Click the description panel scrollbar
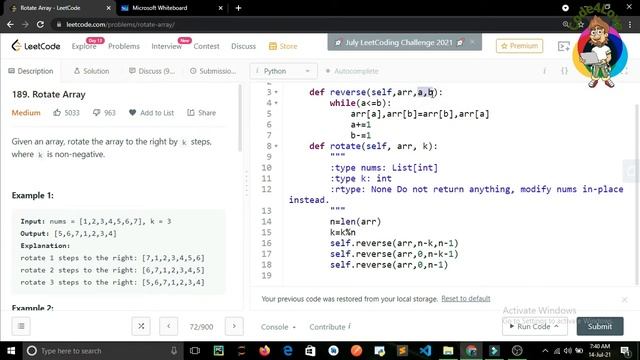 click(240, 118)
